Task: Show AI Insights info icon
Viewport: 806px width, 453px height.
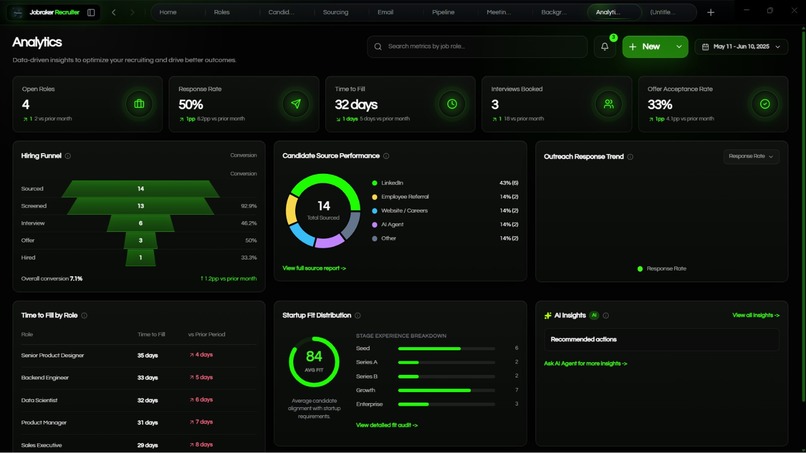Action: pyautogui.click(x=606, y=316)
